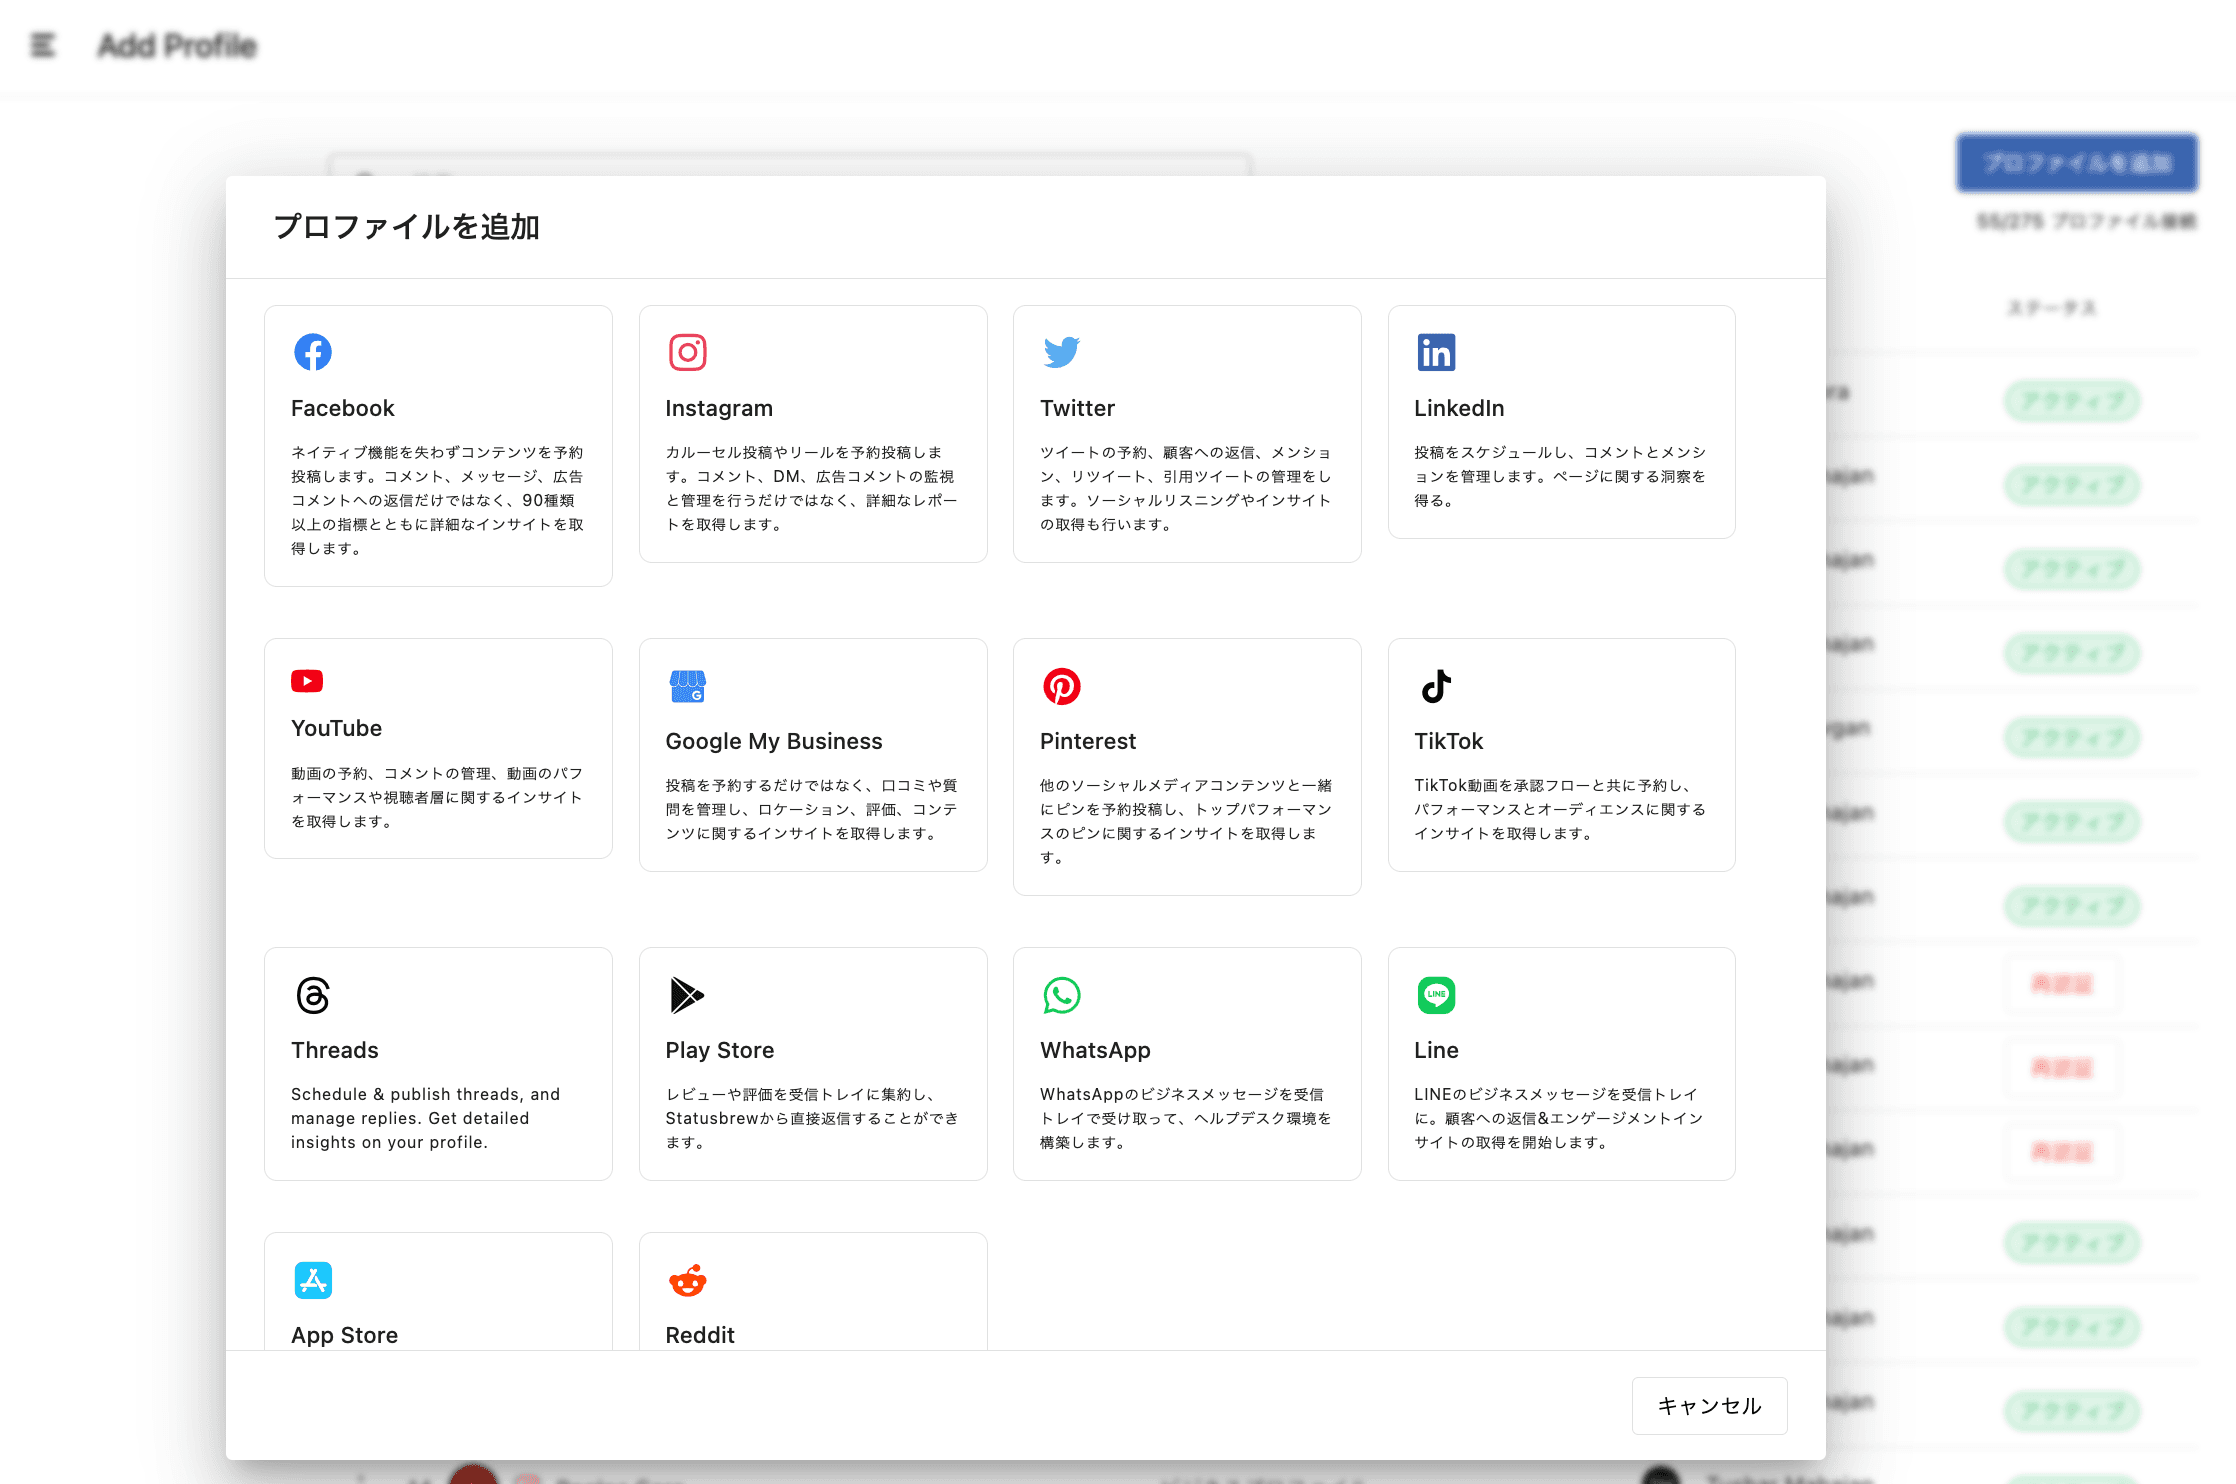Select the TikTok card title
Screen dimensions: 2236x1484
tap(1448, 741)
